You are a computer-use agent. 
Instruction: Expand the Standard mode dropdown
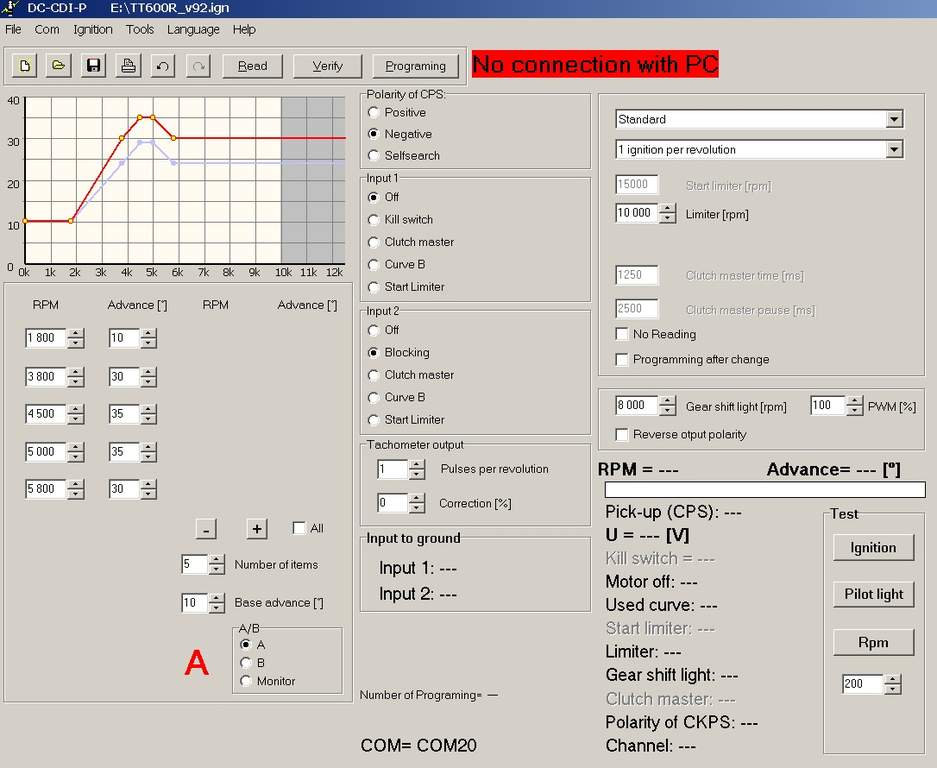click(894, 119)
